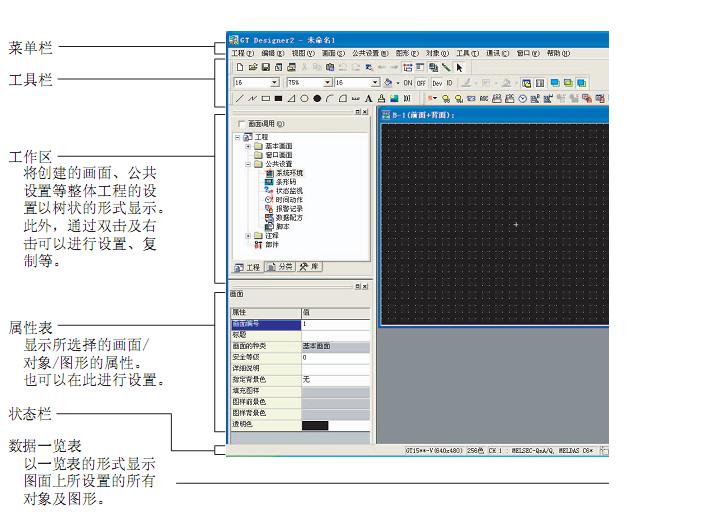Click the 系统环境 tree item
The height and width of the screenshot is (512, 720).
click(288, 173)
